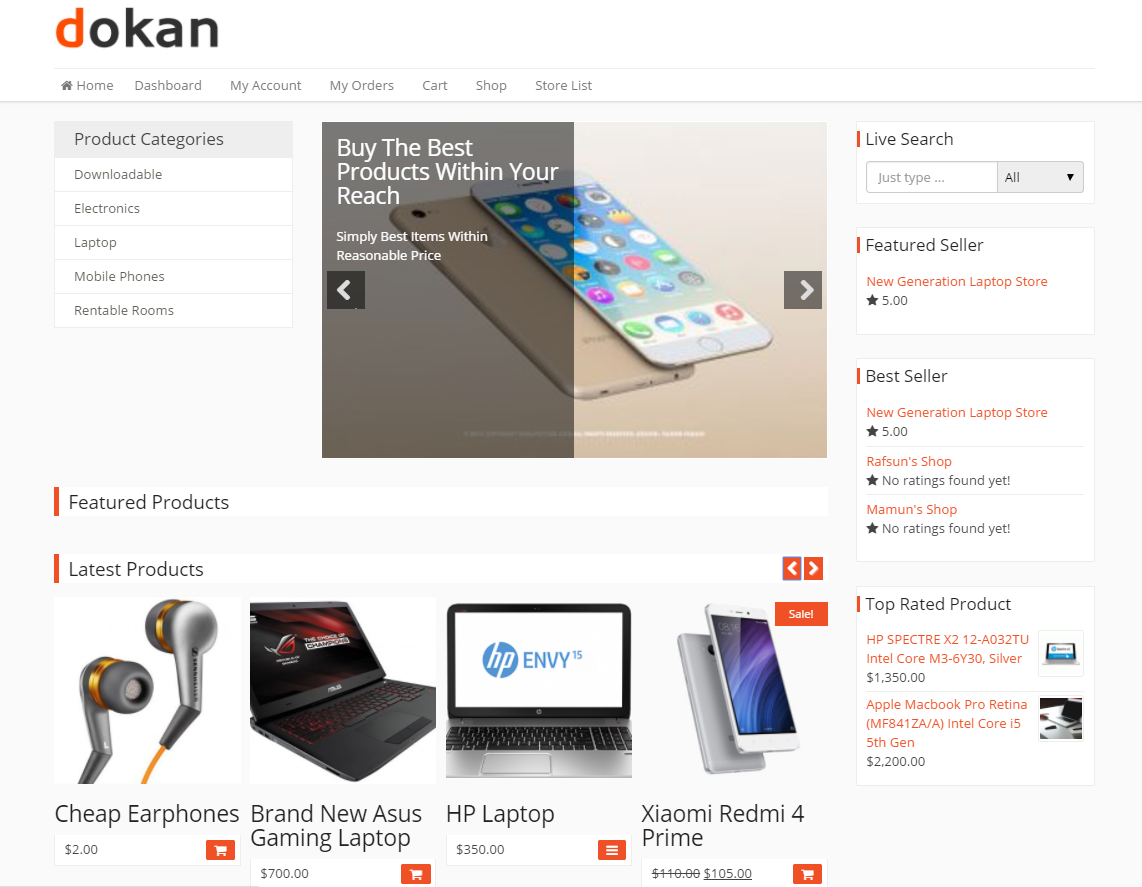This screenshot has height=887, width=1142.
Task: Go to the previous slider image
Action: click(345, 290)
